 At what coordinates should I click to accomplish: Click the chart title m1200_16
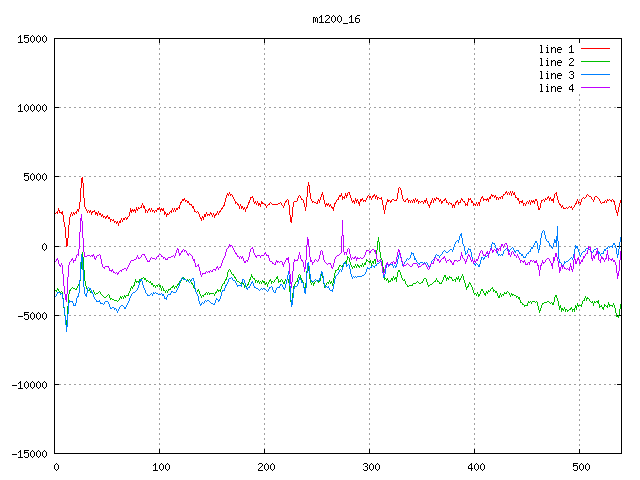point(336,20)
